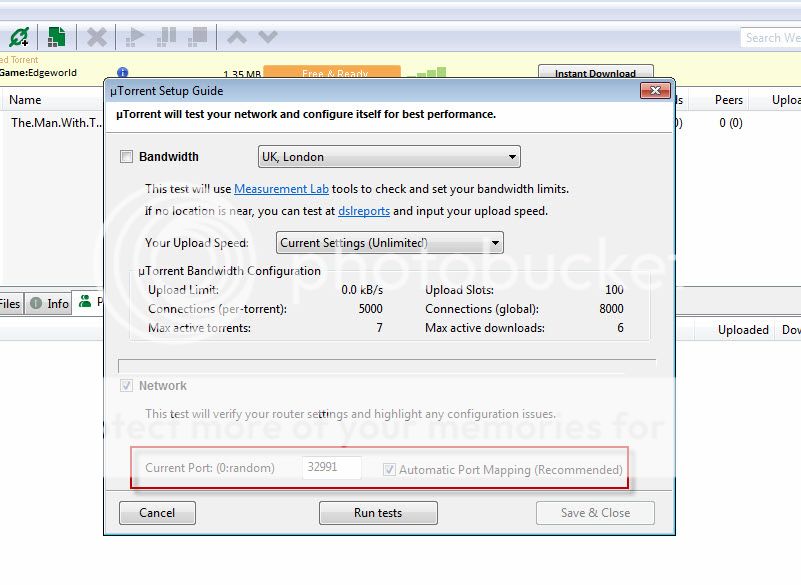Move the torrent down the queue
This screenshot has width=801, height=585.
268,37
